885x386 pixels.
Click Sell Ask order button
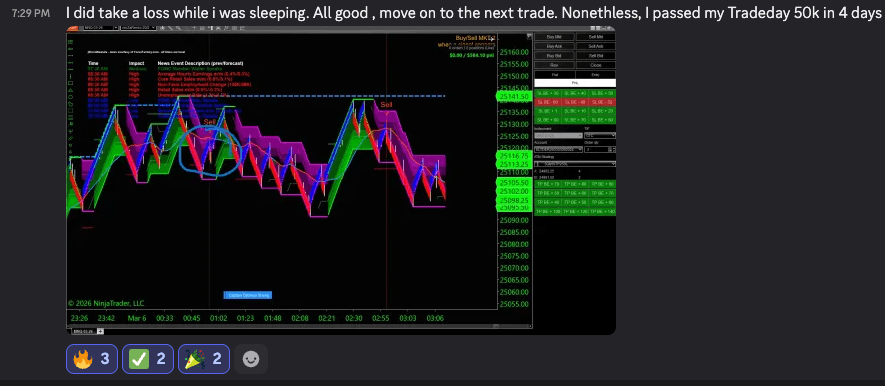coord(595,46)
